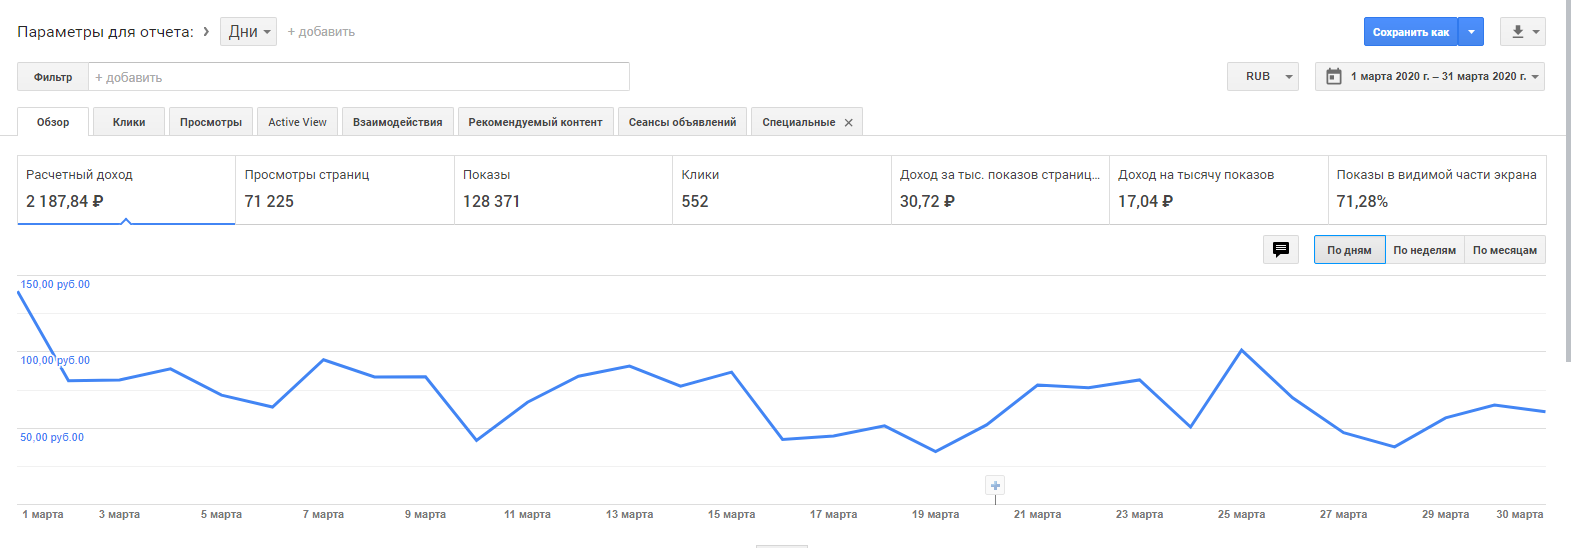Show the chart По дням
The height and width of the screenshot is (548, 1571).
tap(1349, 250)
